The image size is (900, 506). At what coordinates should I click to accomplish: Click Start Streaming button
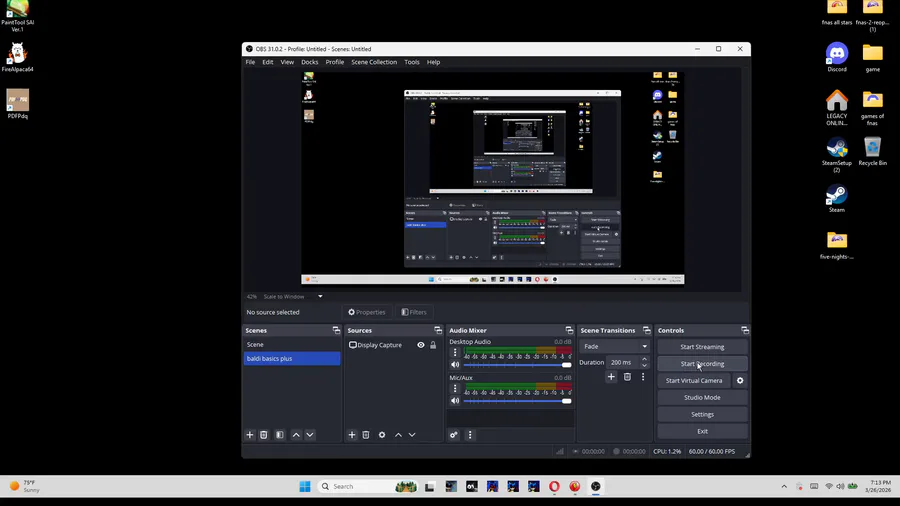[x=703, y=347]
